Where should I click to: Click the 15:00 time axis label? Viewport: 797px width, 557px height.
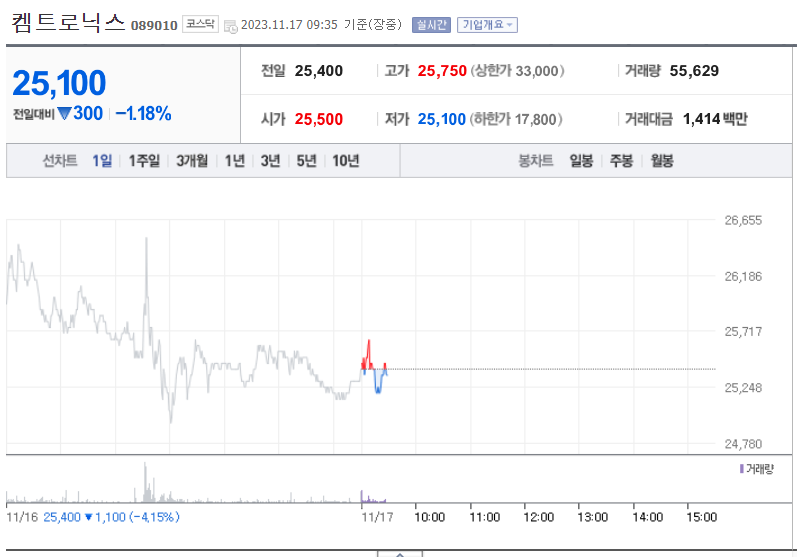pyautogui.click(x=702, y=517)
